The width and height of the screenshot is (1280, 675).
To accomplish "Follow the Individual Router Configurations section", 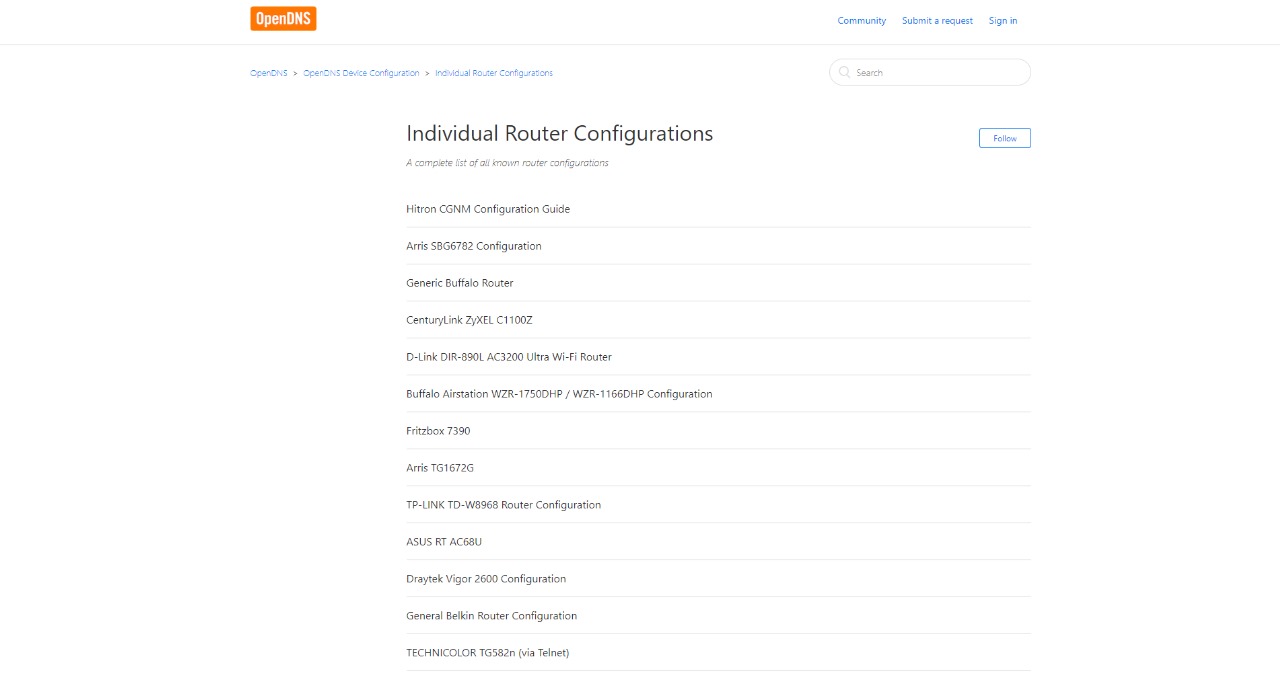I will coord(1004,138).
